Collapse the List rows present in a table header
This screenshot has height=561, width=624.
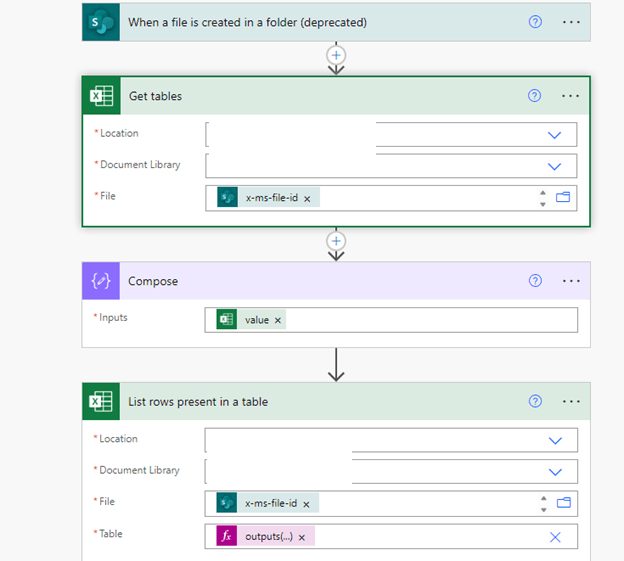[336, 401]
